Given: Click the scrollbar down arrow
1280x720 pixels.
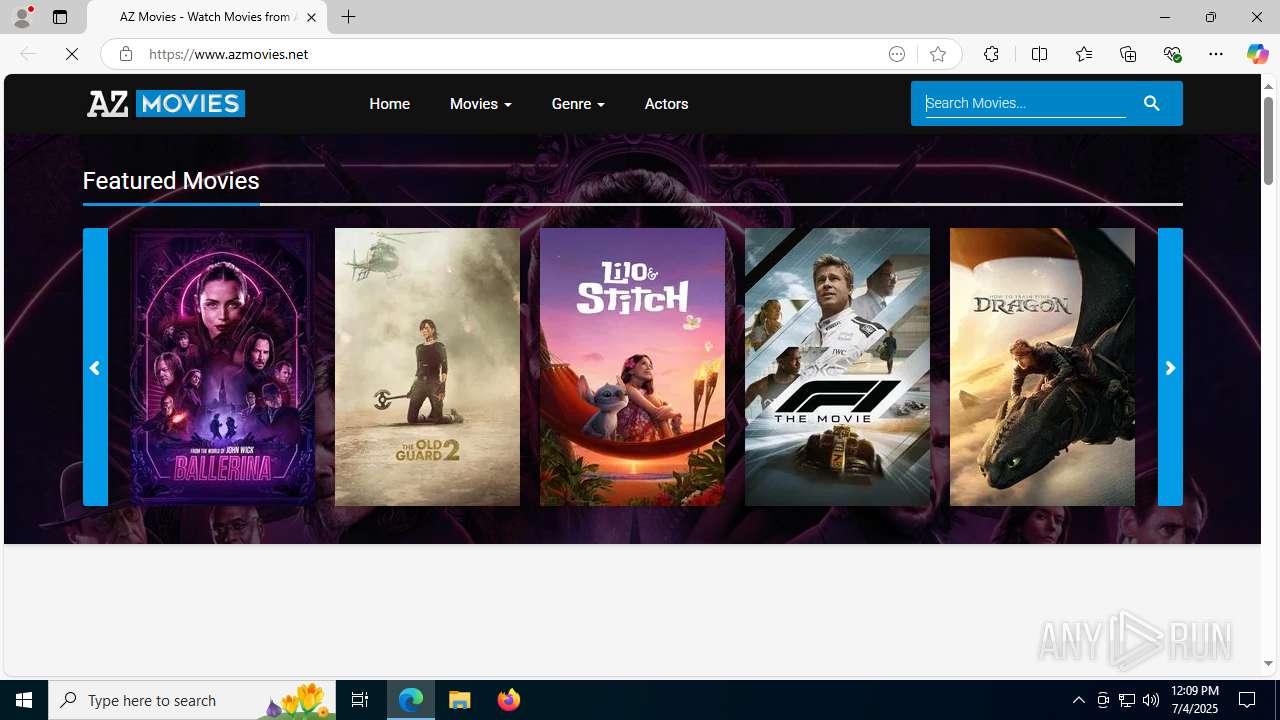Looking at the screenshot, I should click(x=1268, y=663).
